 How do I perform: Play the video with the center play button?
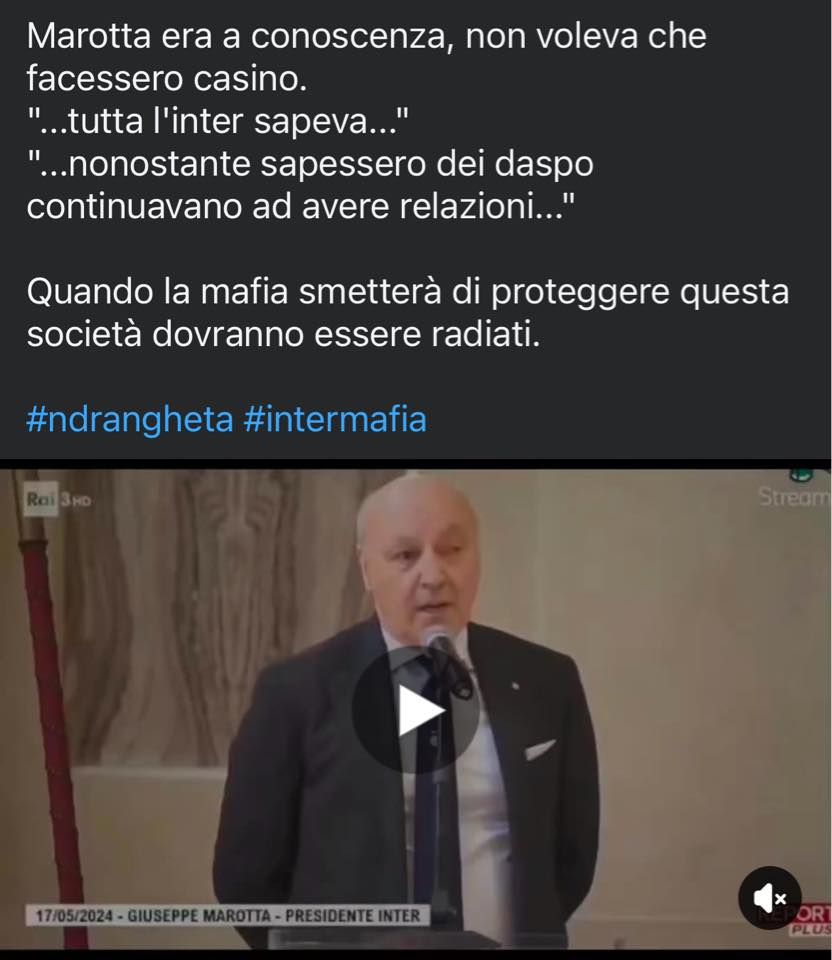(416, 710)
